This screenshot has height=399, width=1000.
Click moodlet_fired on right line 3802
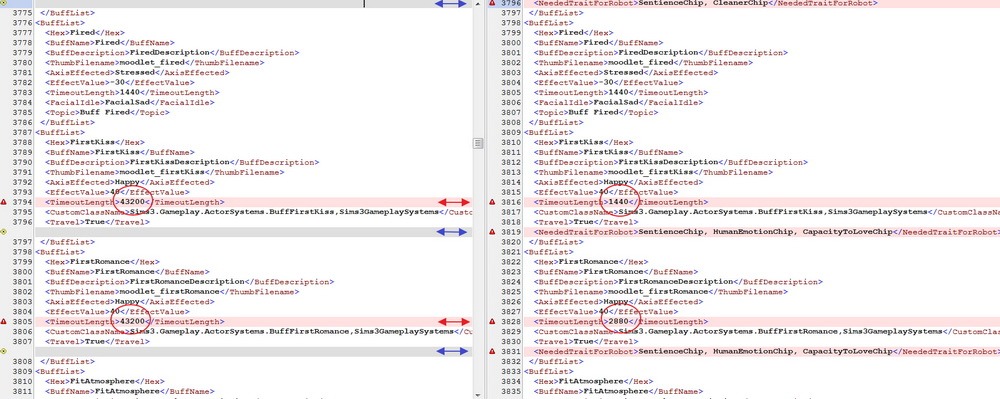pos(643,63)
